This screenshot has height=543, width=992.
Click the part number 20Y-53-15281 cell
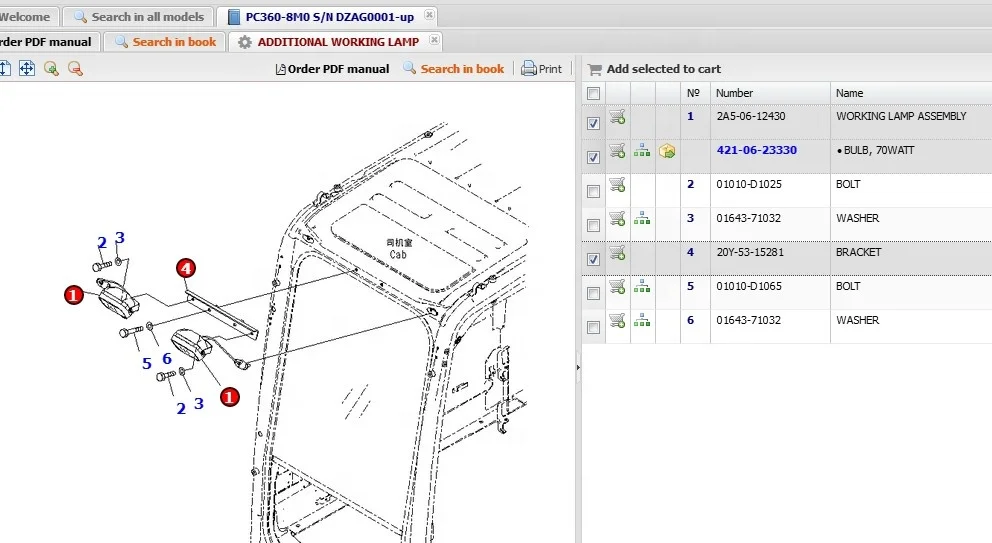(x=750, y=252)
